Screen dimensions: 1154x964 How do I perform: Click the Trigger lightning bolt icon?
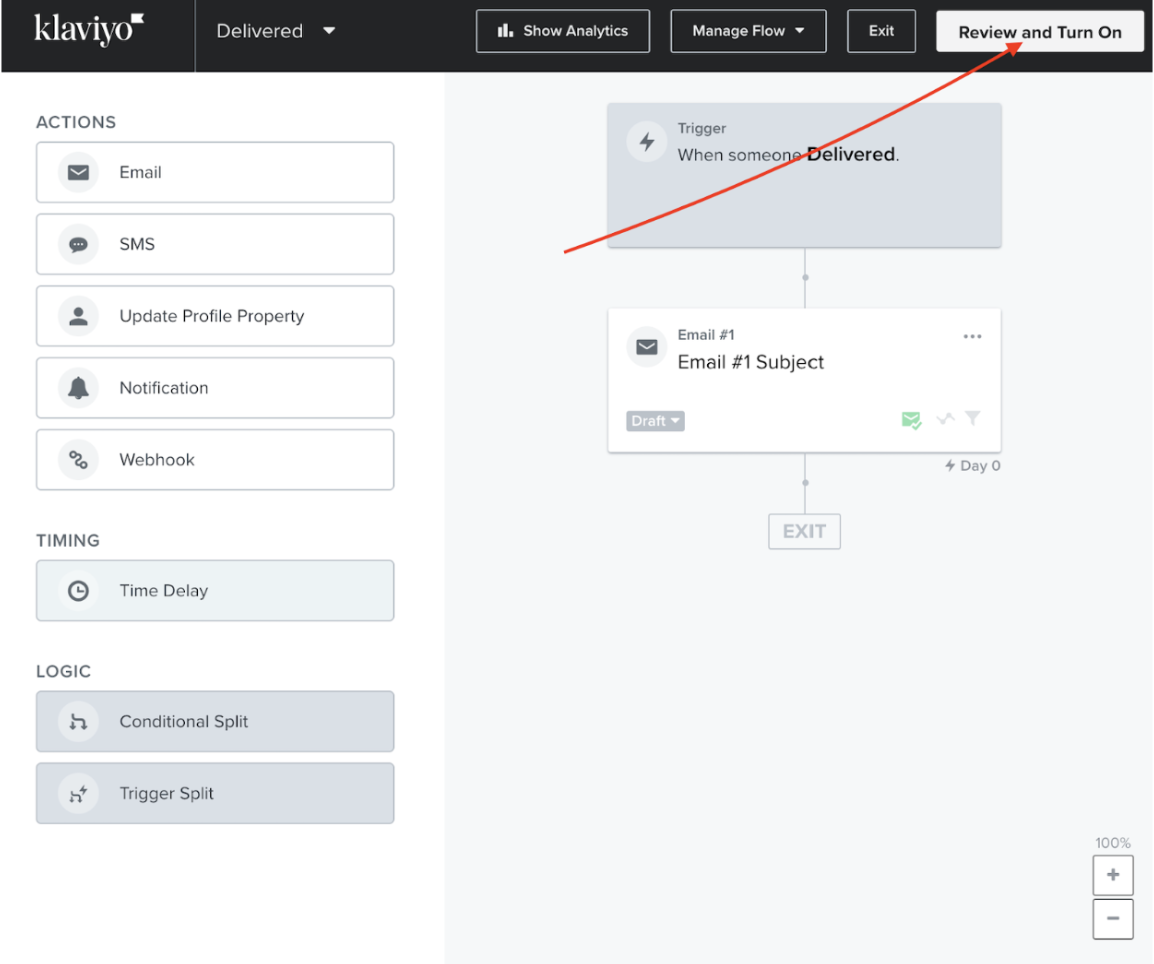coord(647,141)
